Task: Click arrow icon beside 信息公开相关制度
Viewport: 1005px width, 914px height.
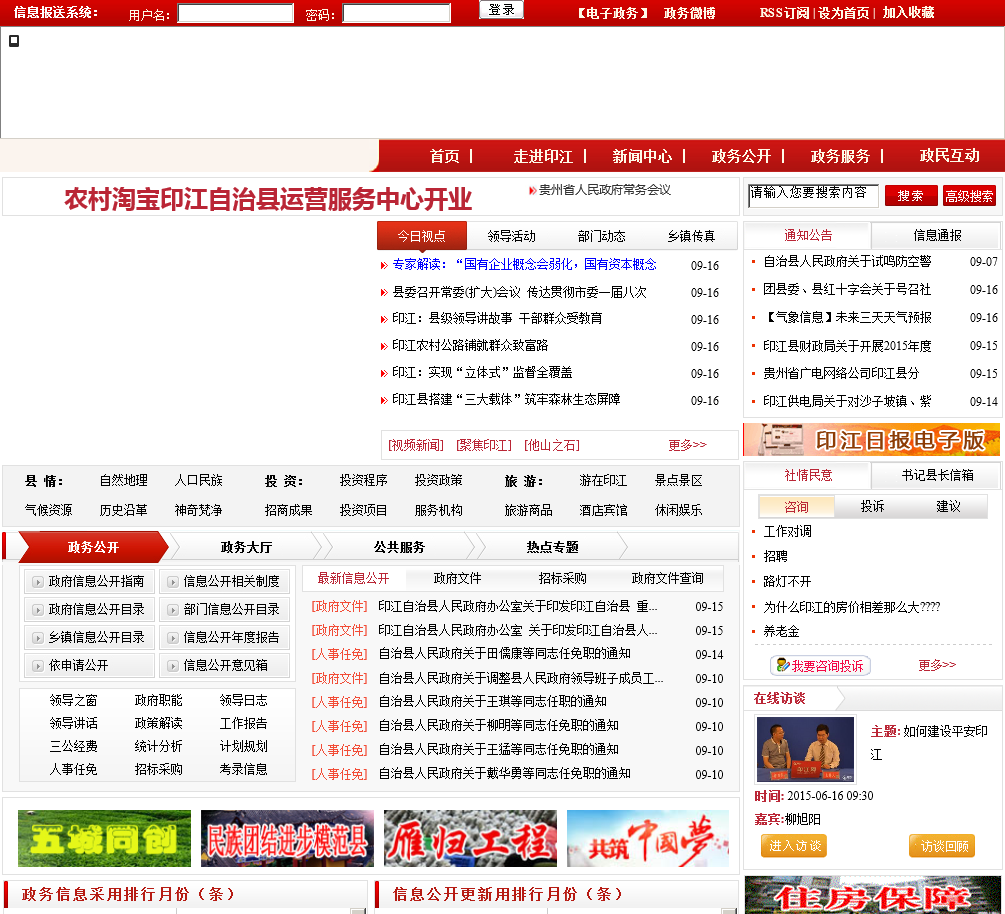Action: [x=172, y=582]
